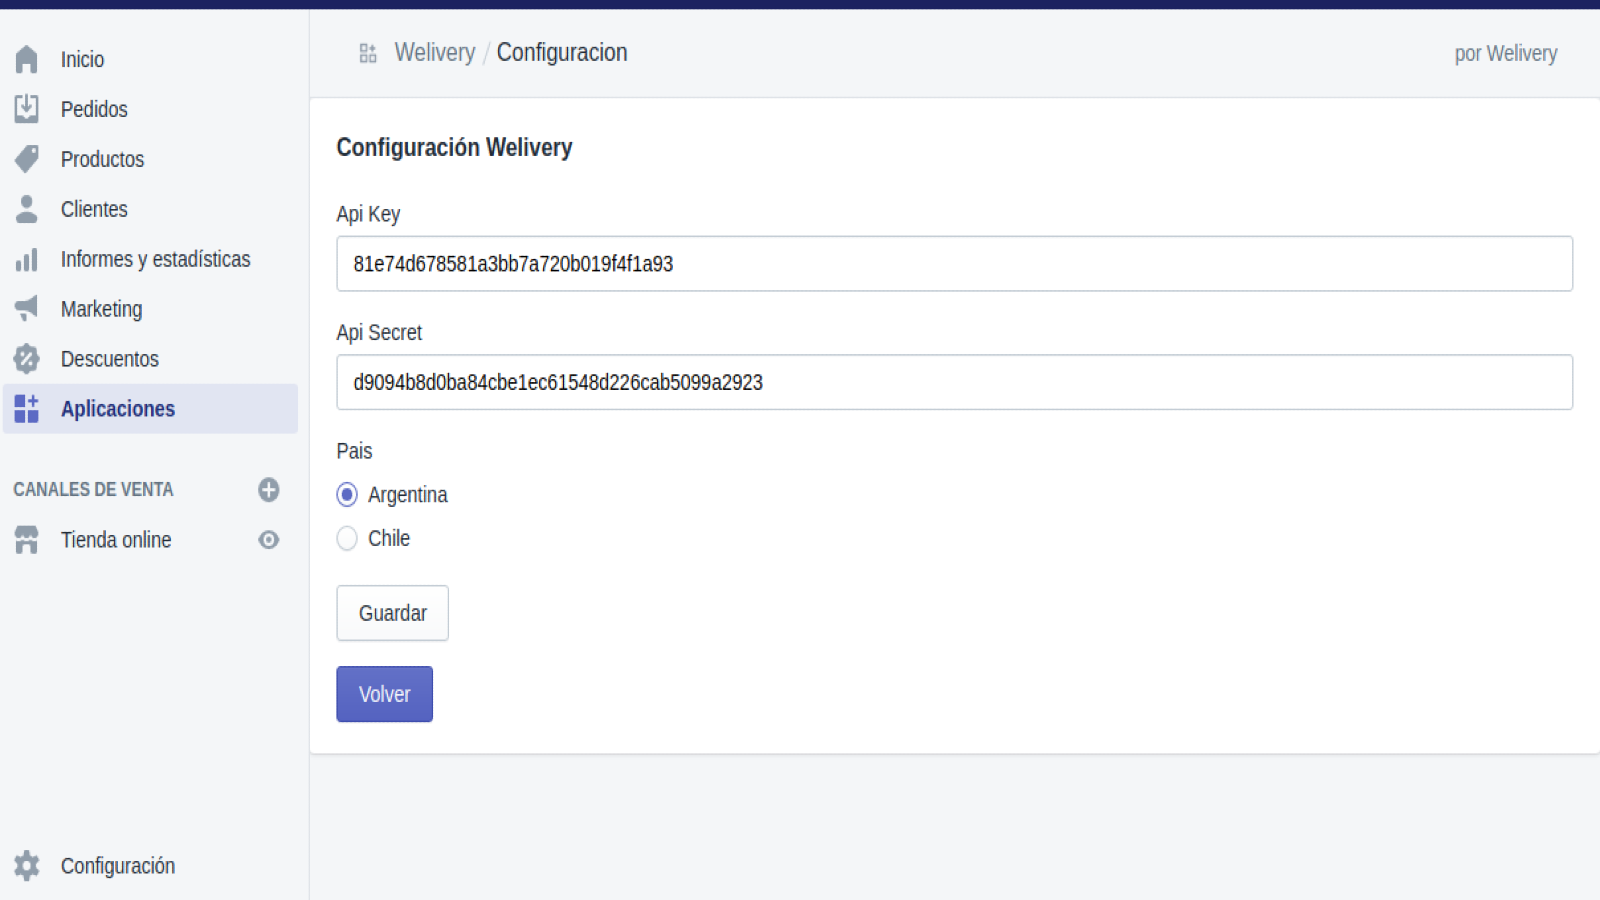This screenshot has height=900, width=1600.
Task: Click the Tienda online store icon
Action: coord(27,539)
